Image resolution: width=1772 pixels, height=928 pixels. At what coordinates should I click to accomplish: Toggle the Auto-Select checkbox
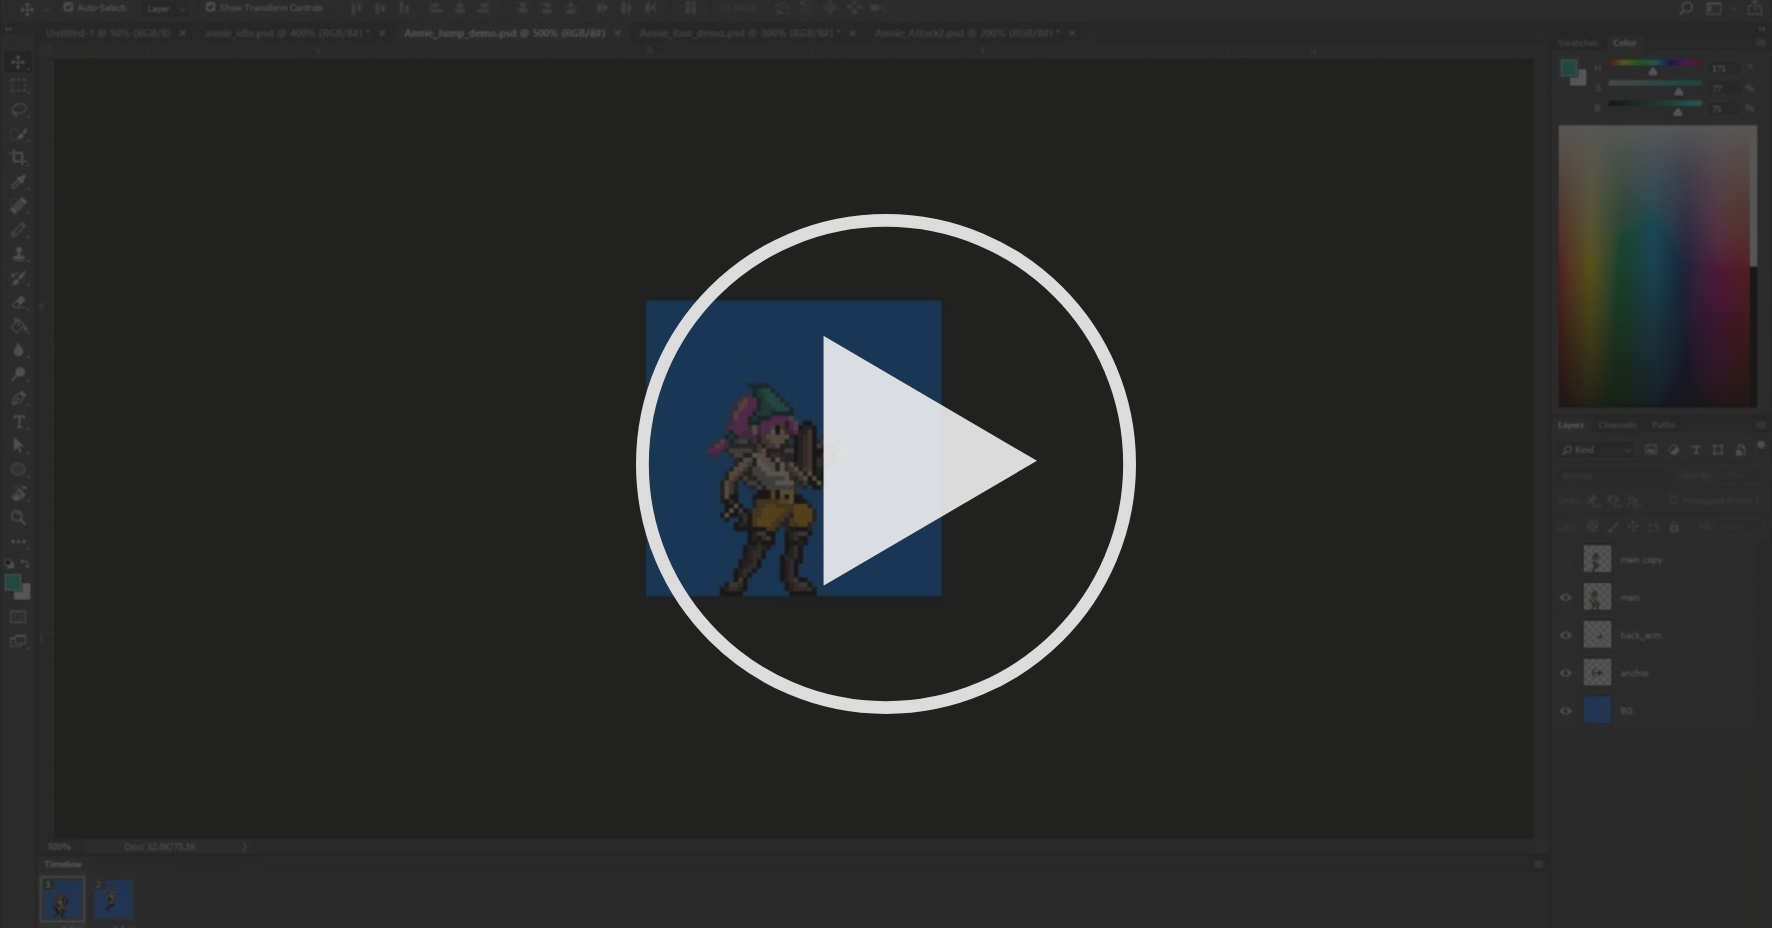68,7
